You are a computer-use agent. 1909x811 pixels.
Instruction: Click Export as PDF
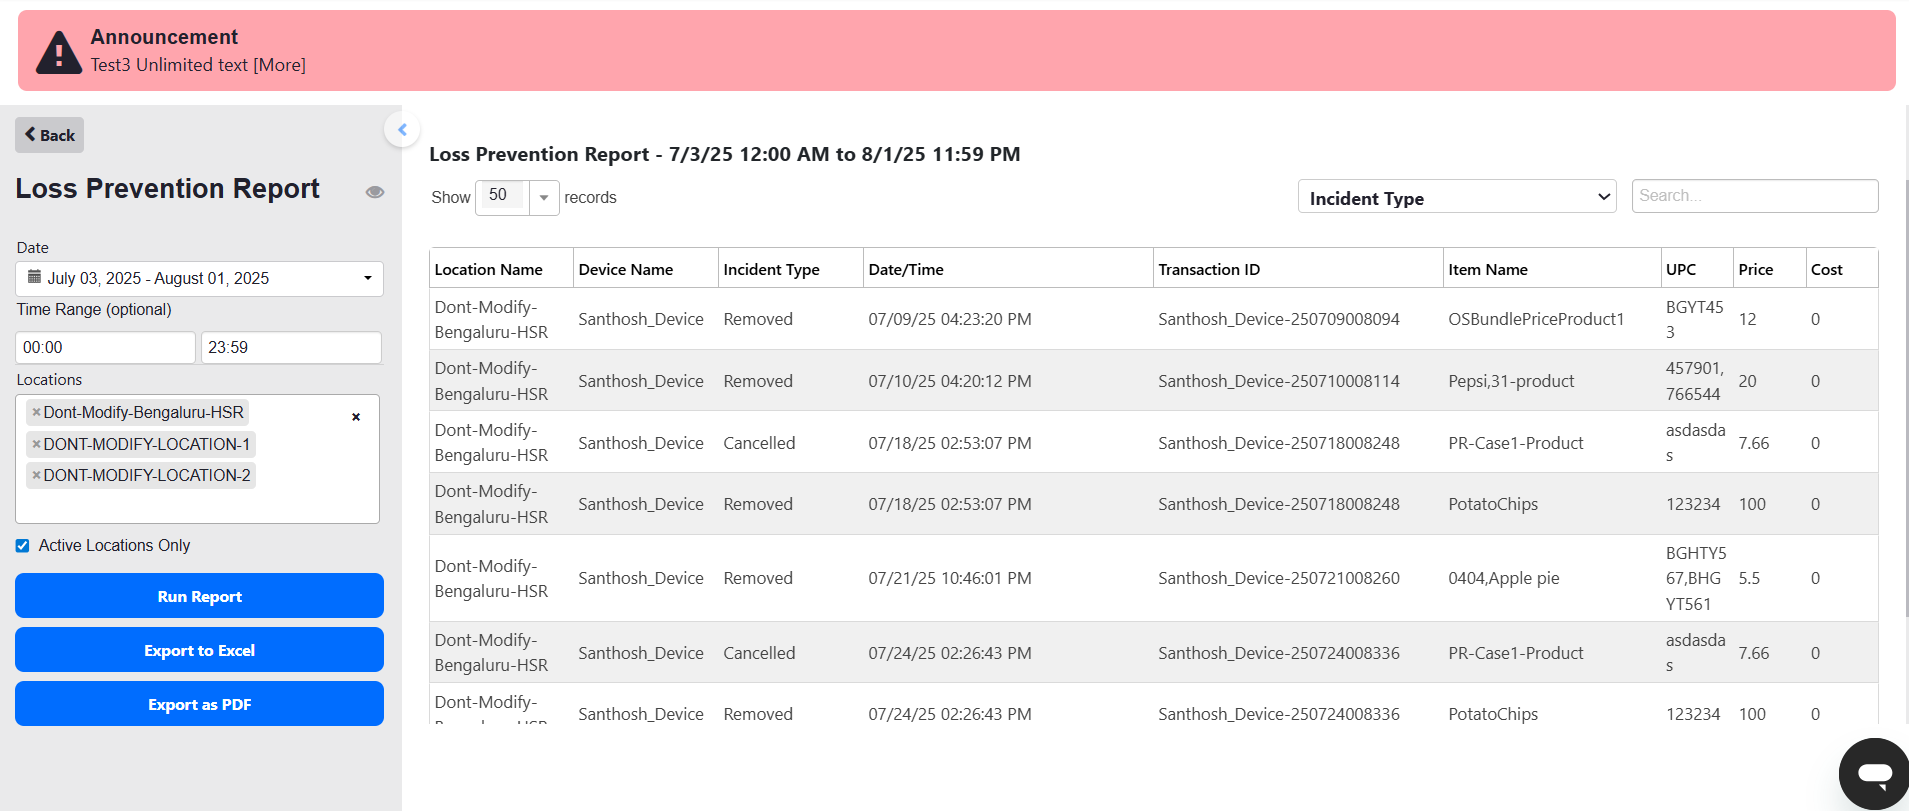click(199, 704)
